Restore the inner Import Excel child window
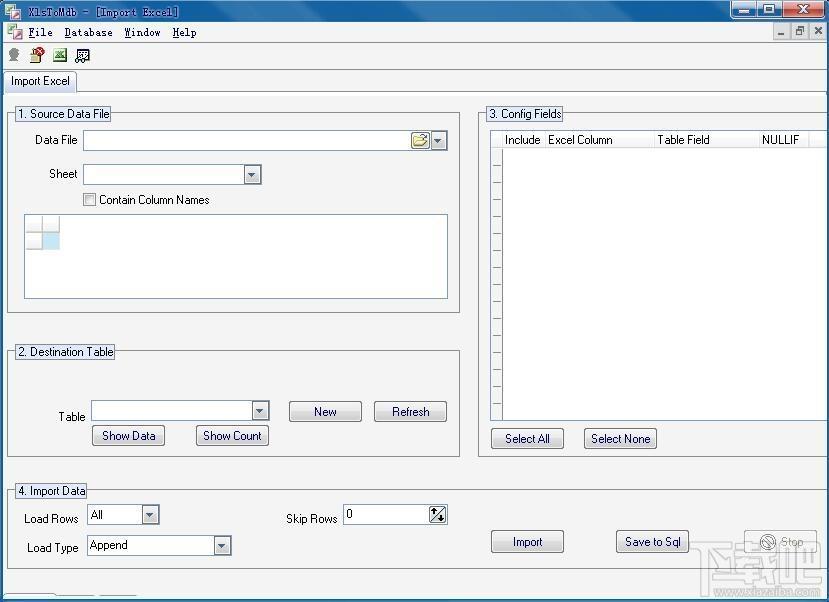This screenshot has width=829, height=602. [x=799, y=32]
